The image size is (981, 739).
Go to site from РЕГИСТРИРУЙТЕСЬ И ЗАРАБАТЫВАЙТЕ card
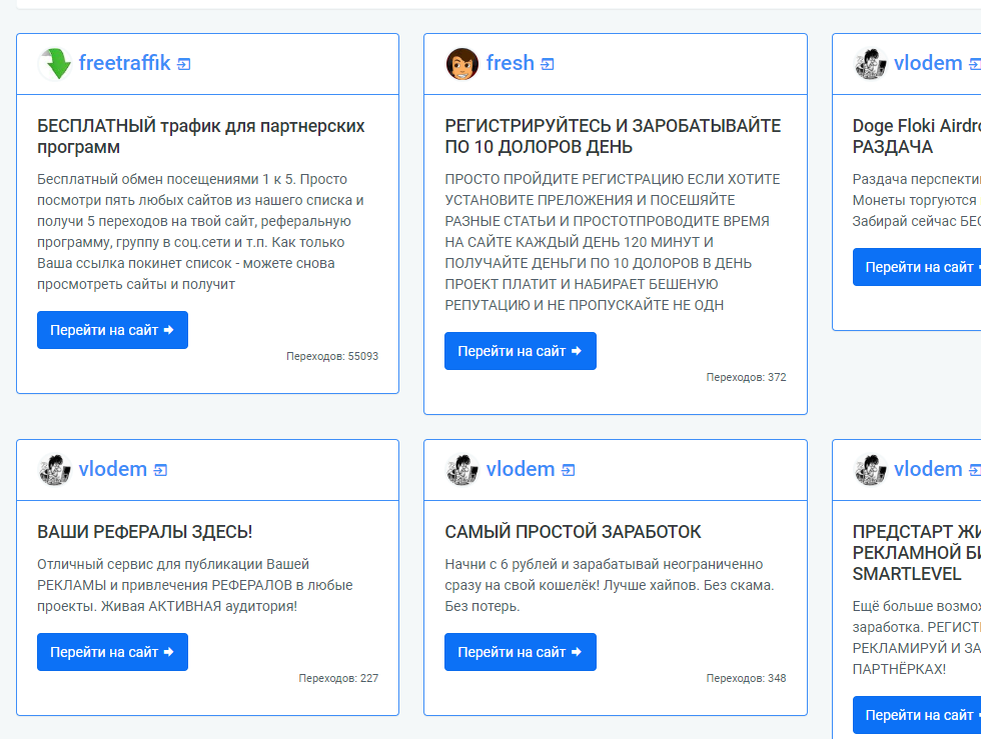click(521, 351)
